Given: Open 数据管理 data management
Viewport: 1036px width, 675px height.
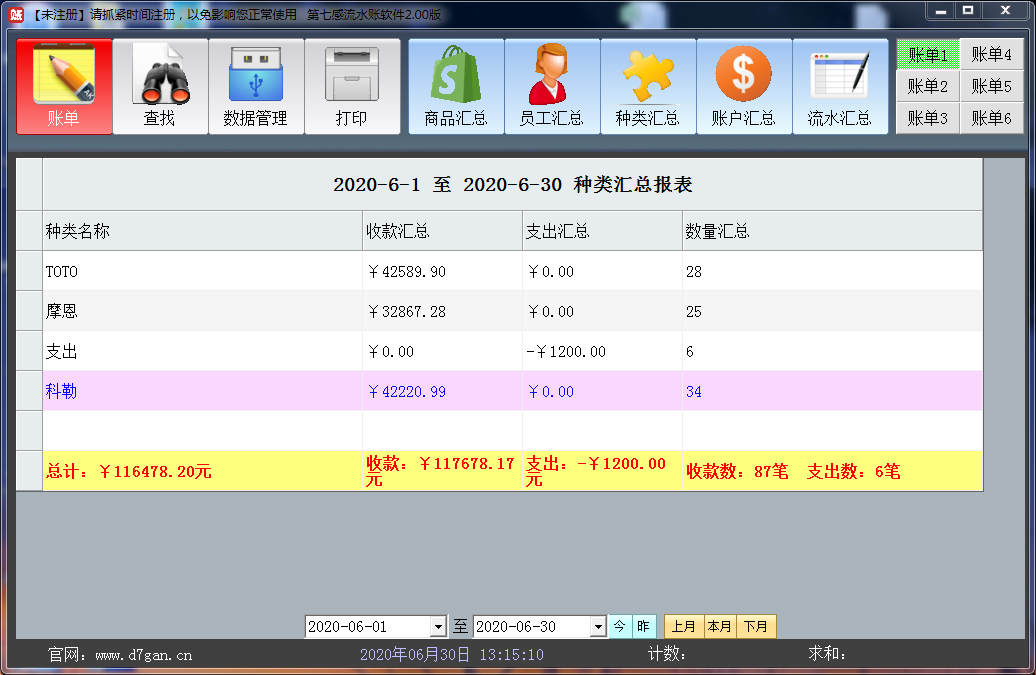Looking at the screenshot, I should (255, 87).
